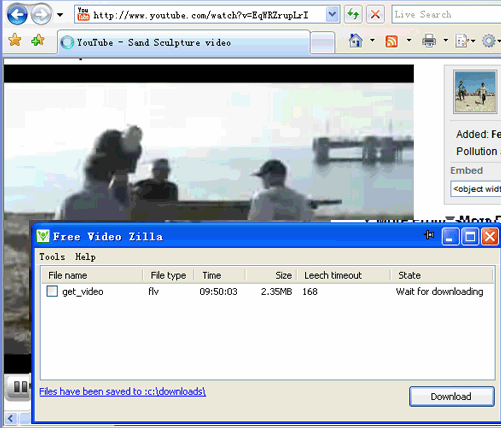Minimize the Free Video Zilla window

(x=450, y=236)
